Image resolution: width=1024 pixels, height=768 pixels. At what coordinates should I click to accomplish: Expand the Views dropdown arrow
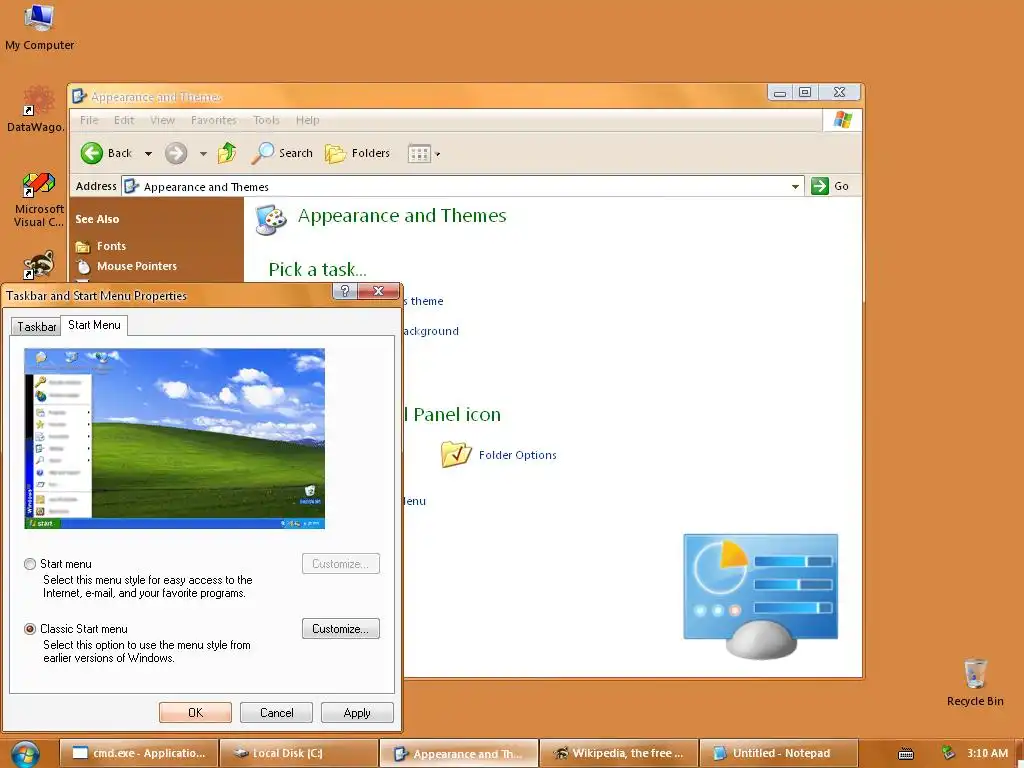click(438, 154)
